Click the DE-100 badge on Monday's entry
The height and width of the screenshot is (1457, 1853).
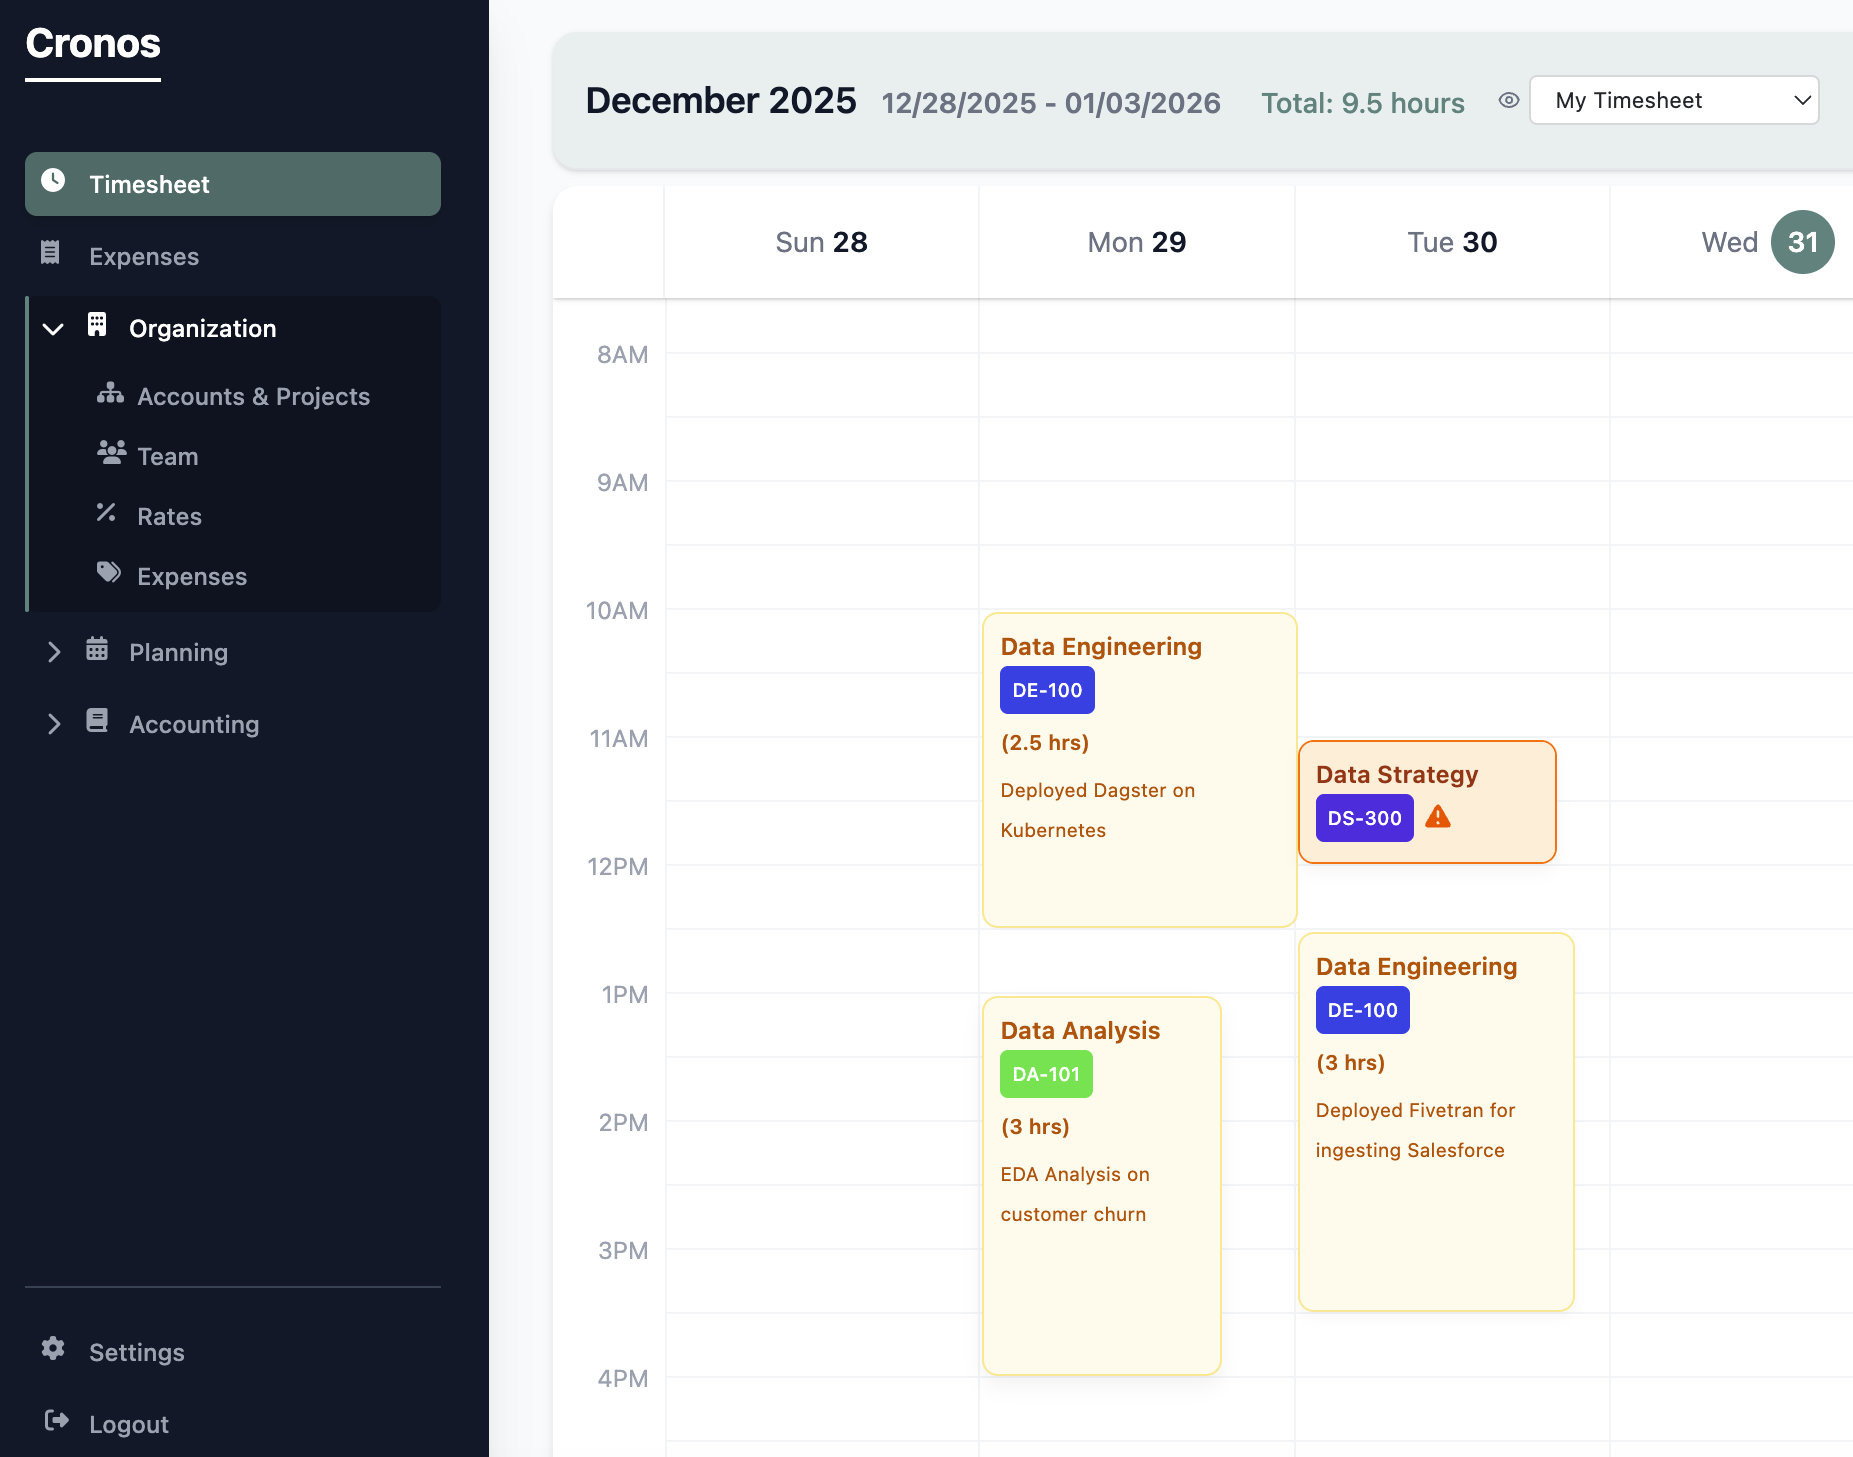coord(1046,689)
